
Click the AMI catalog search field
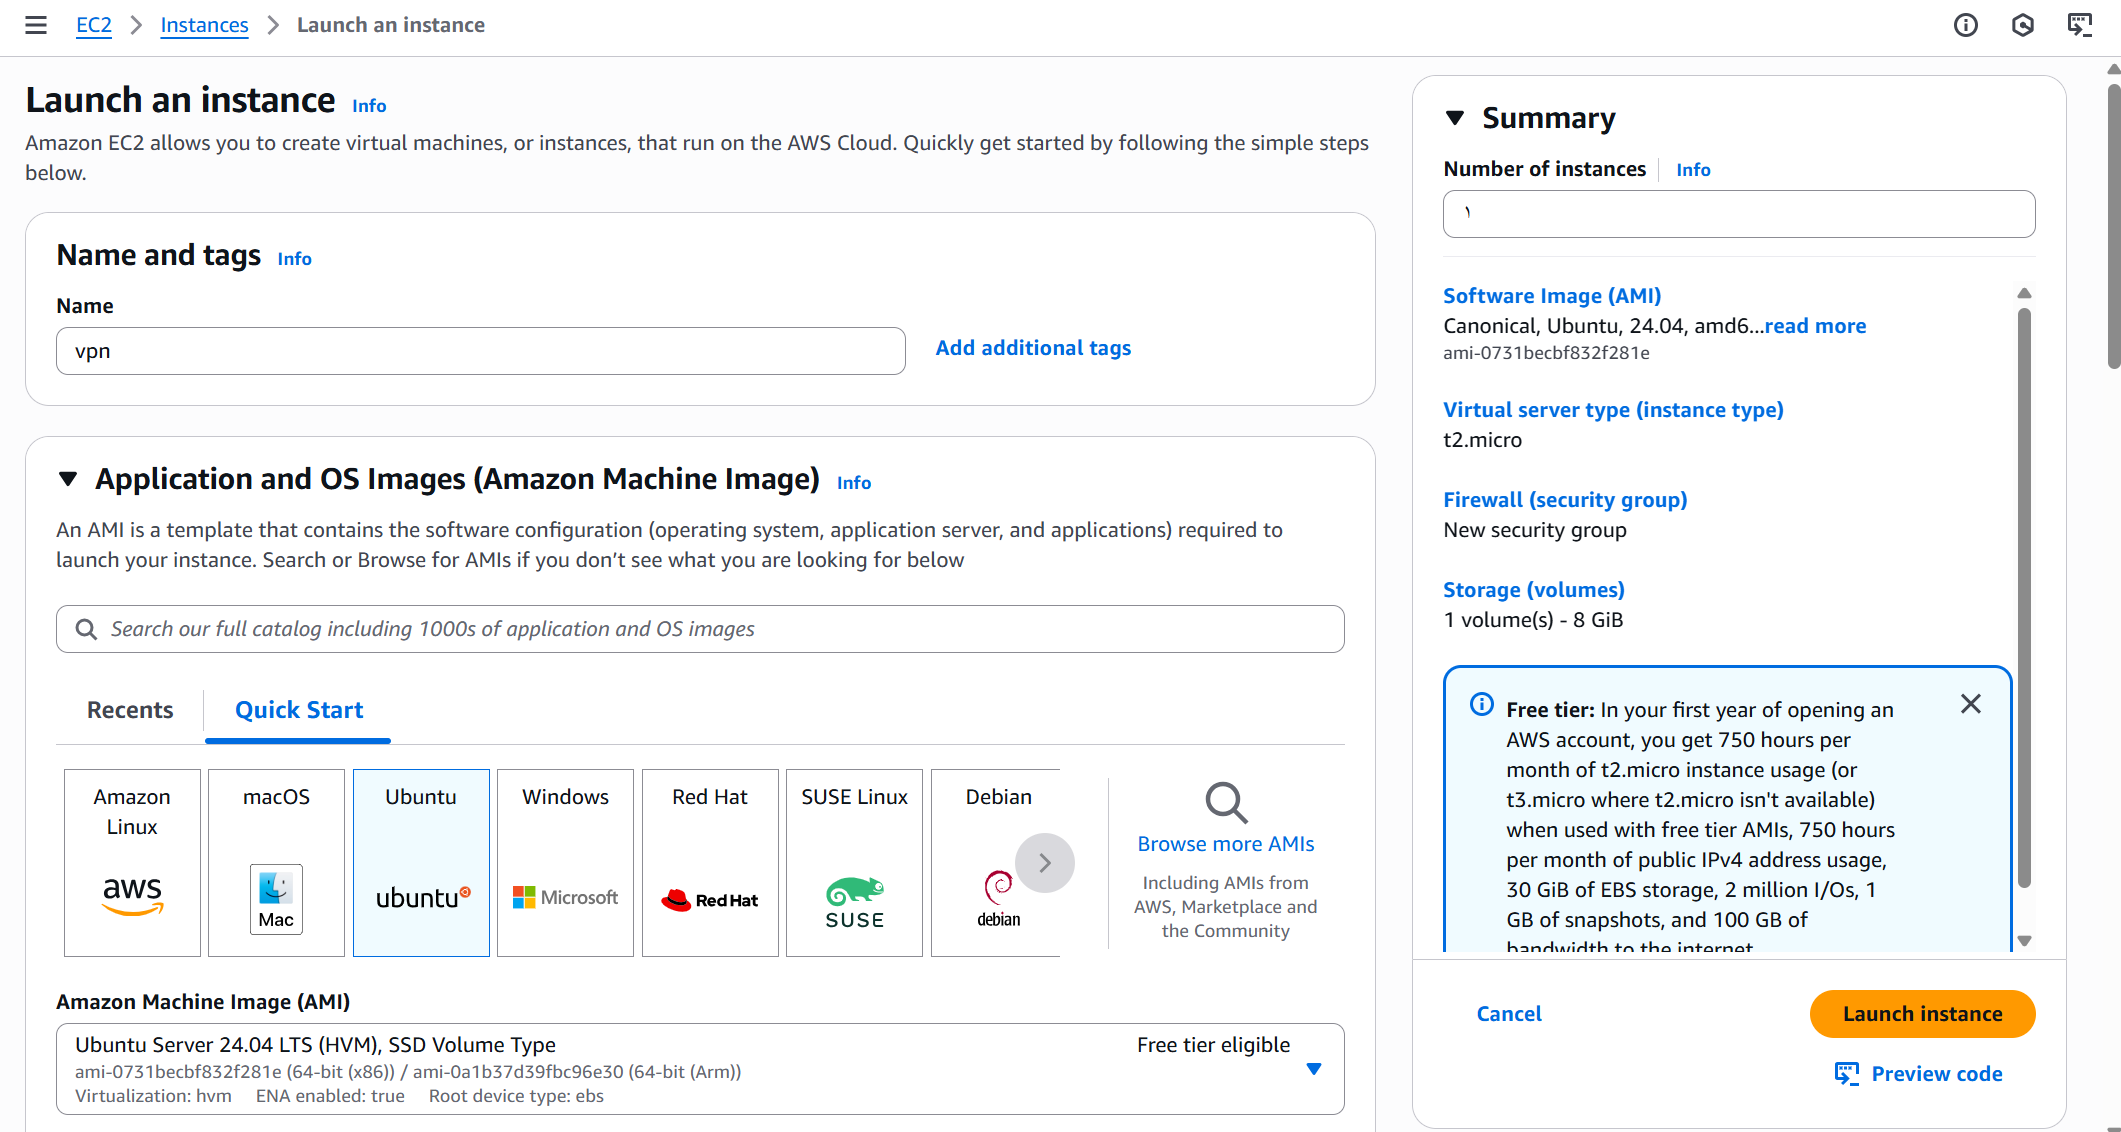click(700, 629)
